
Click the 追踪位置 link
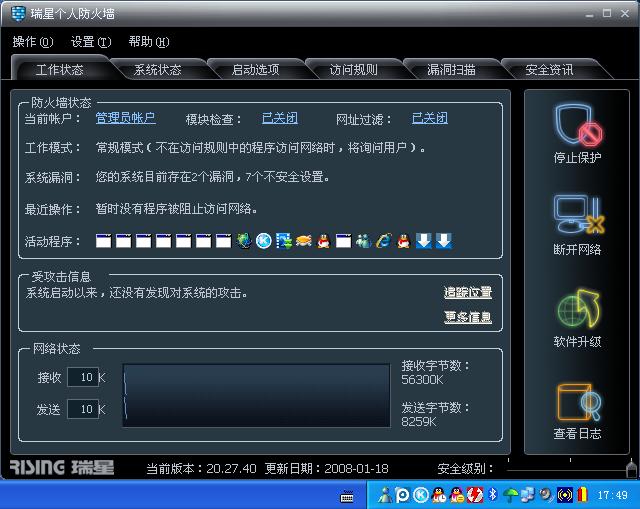coord(468,292)
